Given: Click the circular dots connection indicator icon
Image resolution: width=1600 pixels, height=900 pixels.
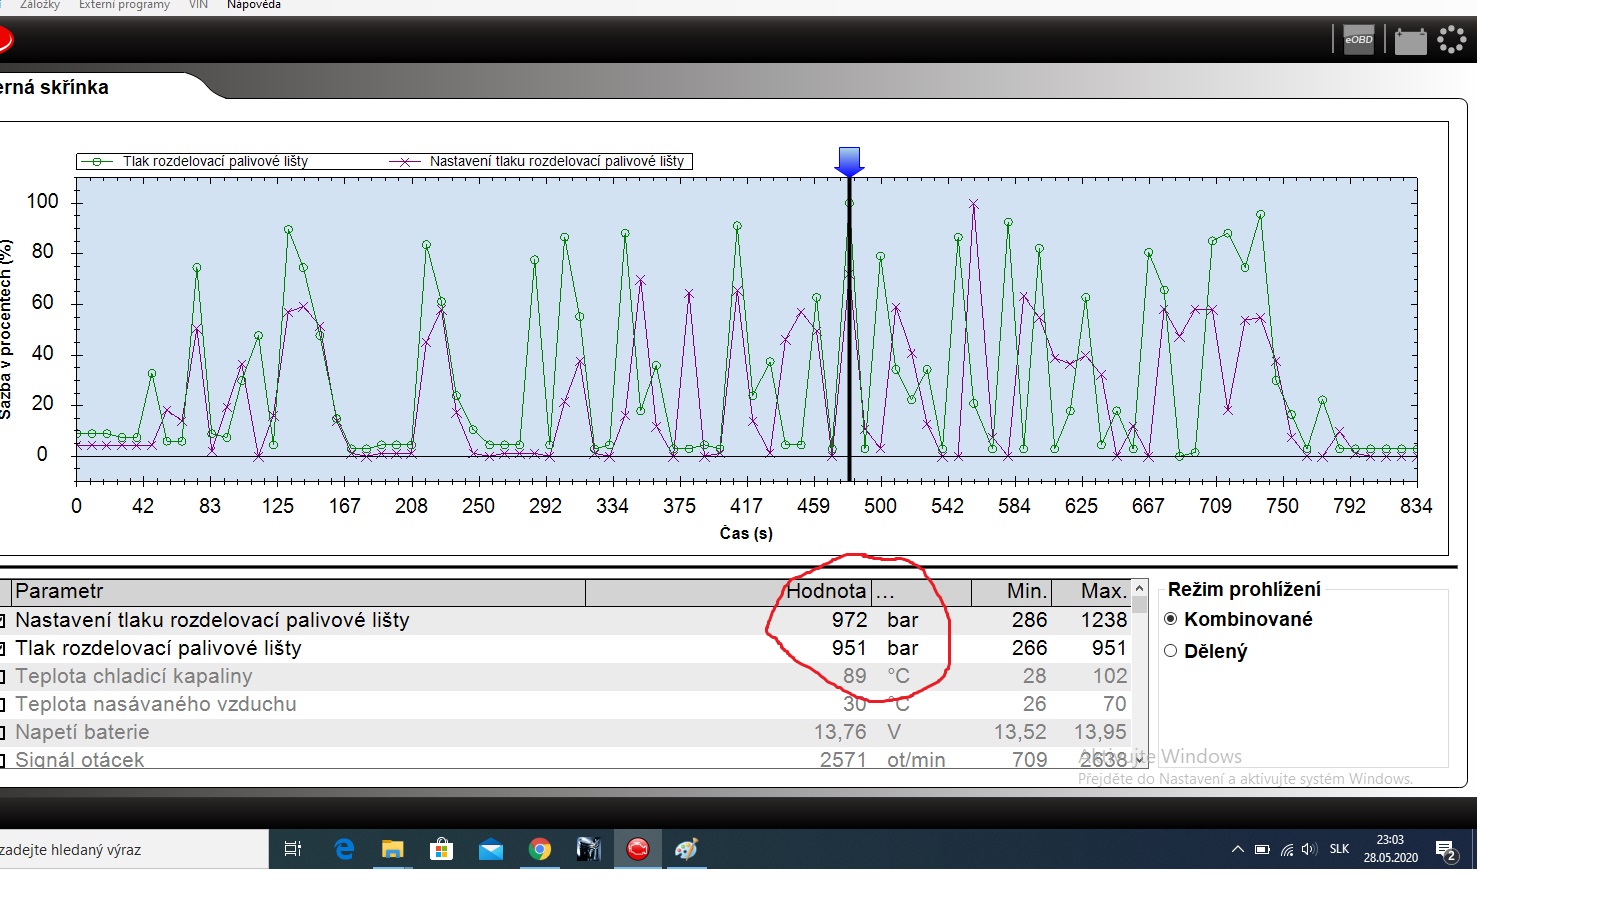Looking at the screenshot, I should pyautogui.click(x=1451, y=40).
